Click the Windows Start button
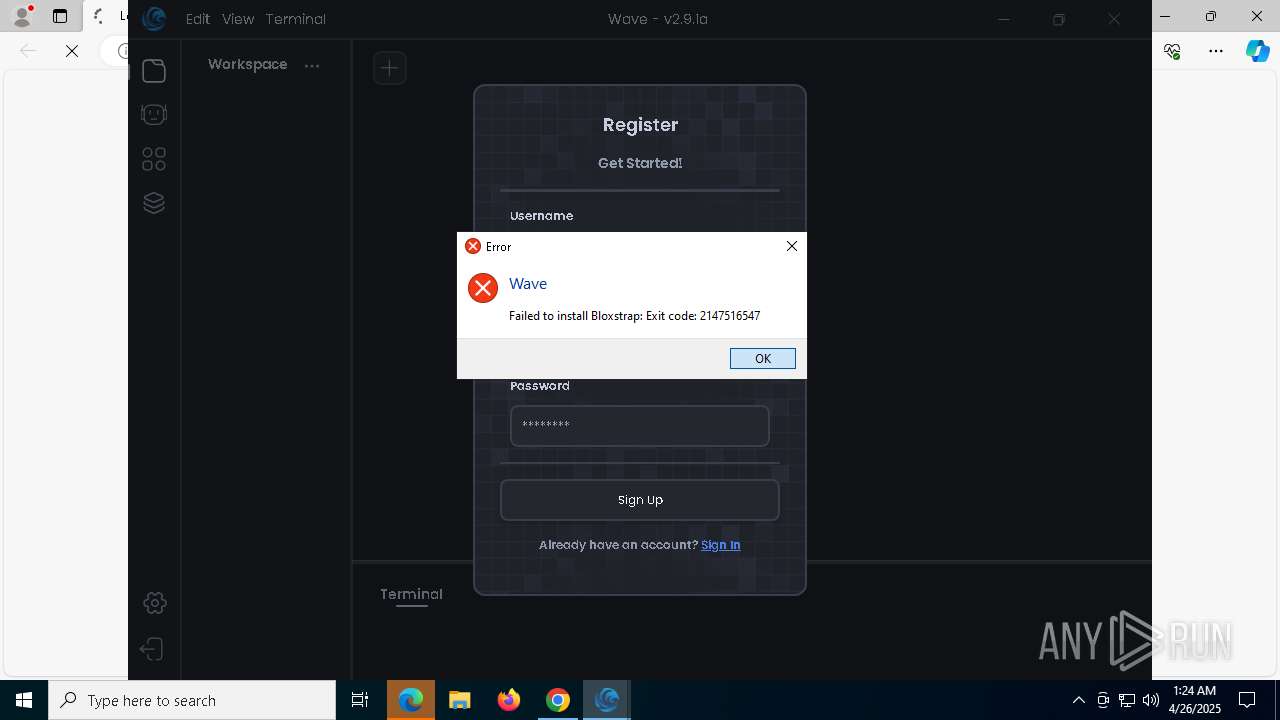 (x=24, y=700)
